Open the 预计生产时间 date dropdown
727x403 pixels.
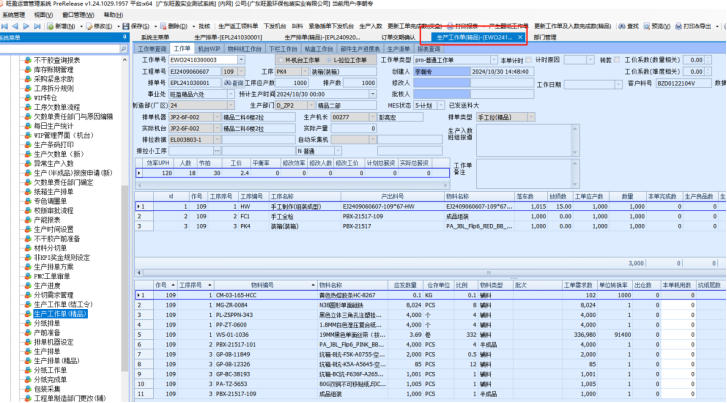click(372, 94)
